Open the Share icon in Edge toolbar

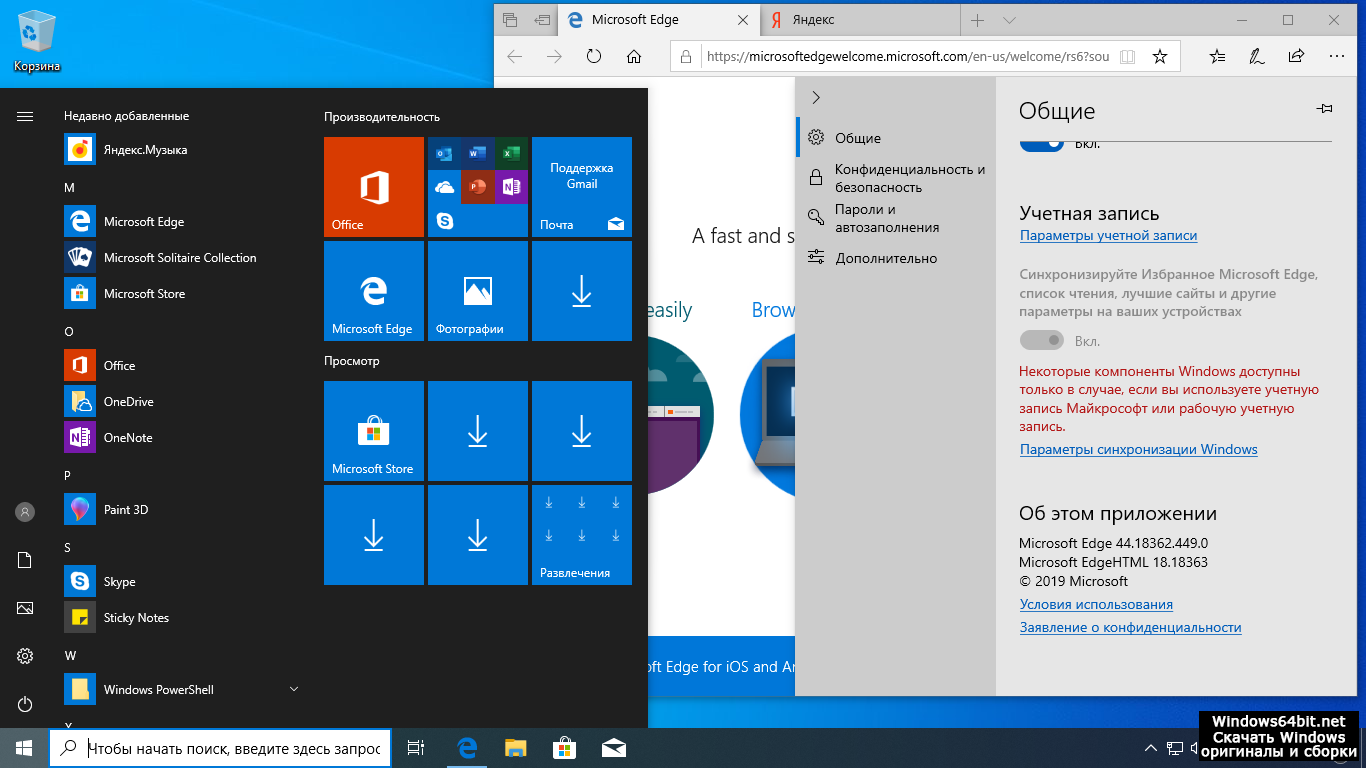tap(1296, 57)
